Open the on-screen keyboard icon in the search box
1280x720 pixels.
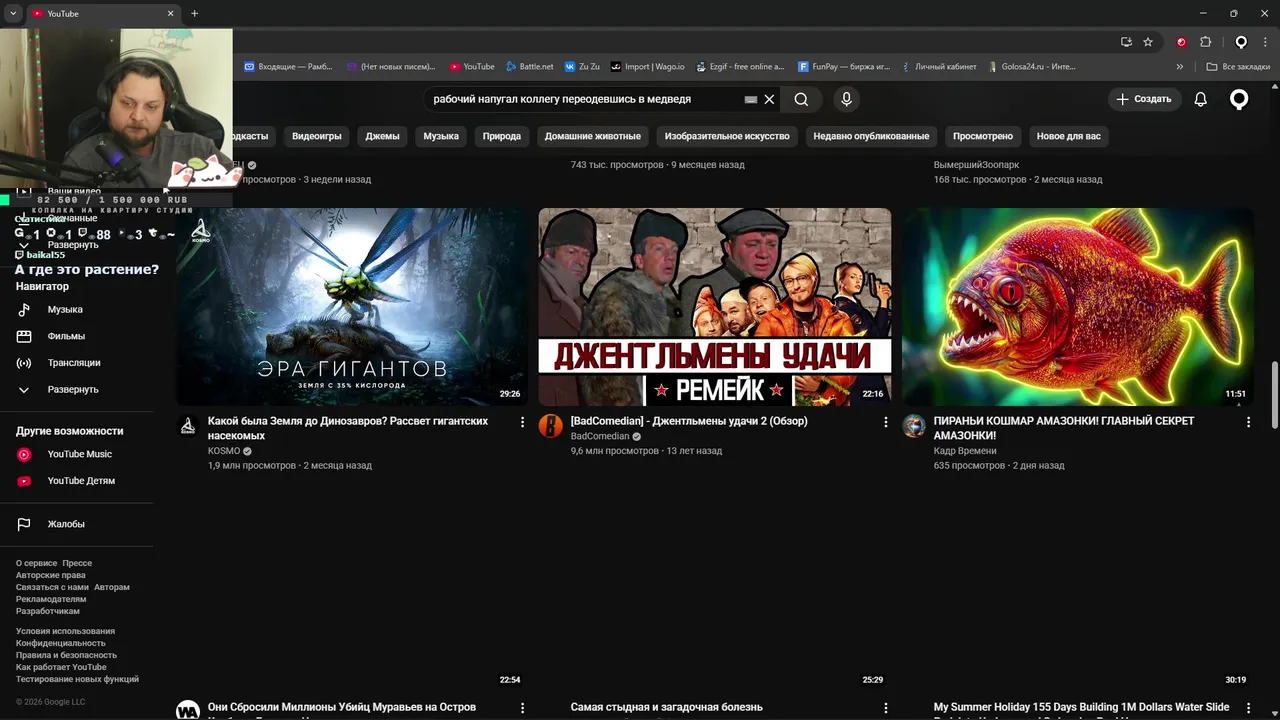[751, 99]
